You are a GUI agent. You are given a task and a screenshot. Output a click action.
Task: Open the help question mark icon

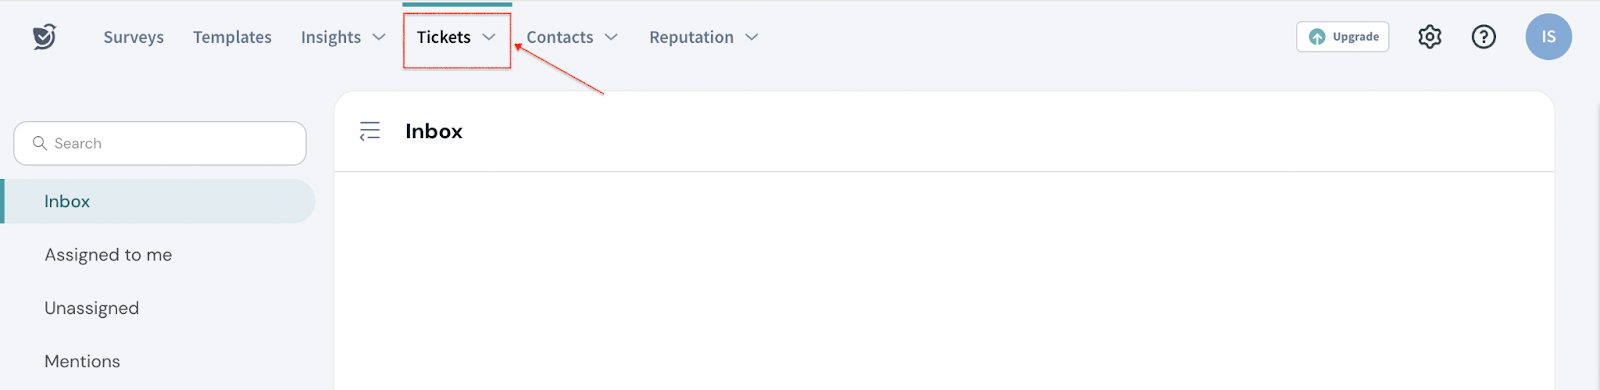(1483, 37)
